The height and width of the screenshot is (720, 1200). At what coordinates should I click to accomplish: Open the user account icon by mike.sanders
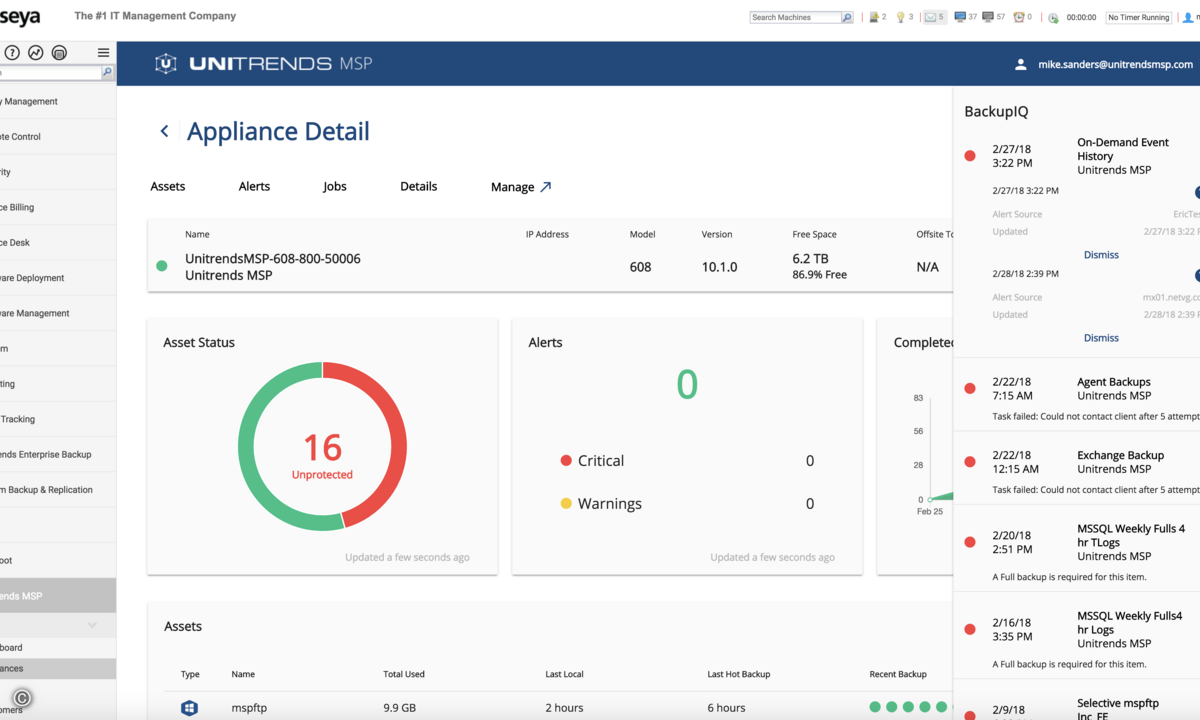[1020, 64]
